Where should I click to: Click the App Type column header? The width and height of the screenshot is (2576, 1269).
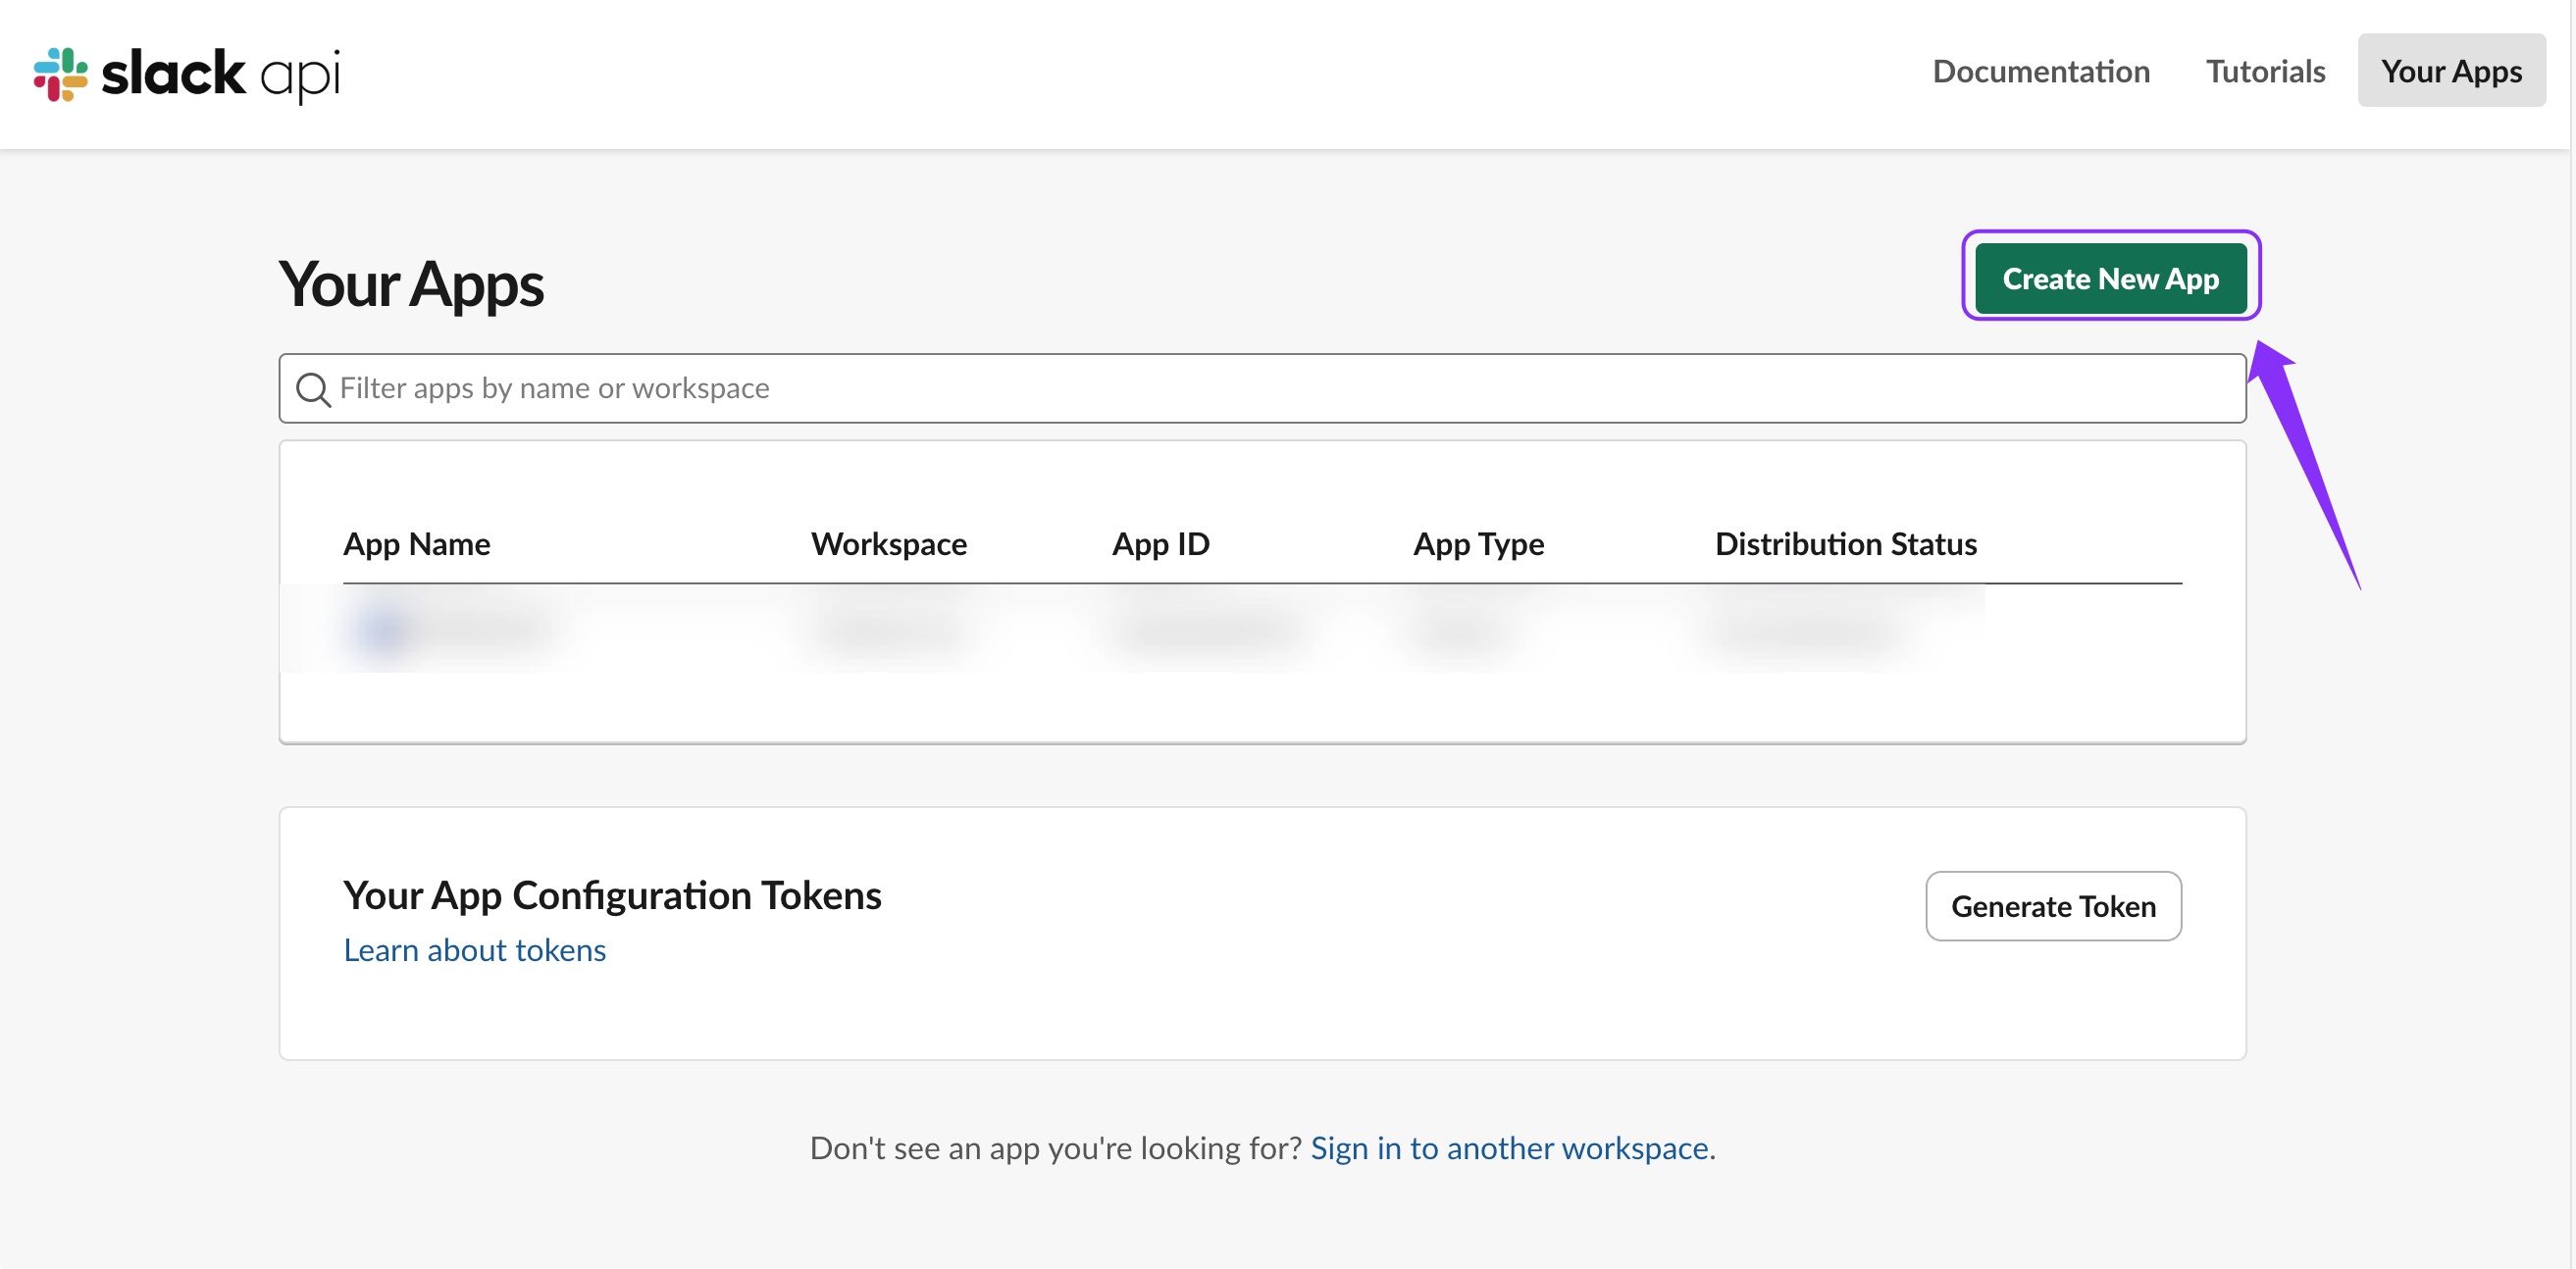1477,543
